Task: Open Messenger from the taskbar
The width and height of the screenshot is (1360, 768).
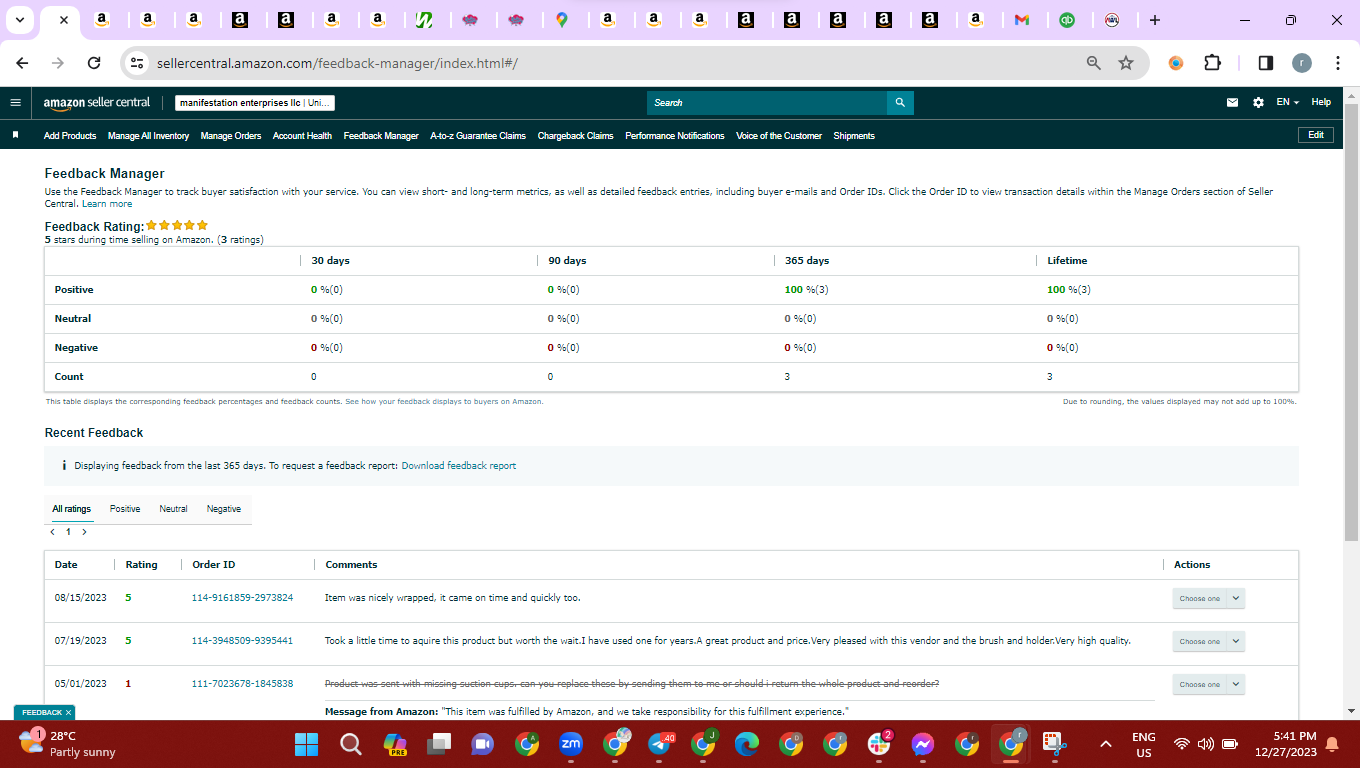Action: tap(922, 744)
